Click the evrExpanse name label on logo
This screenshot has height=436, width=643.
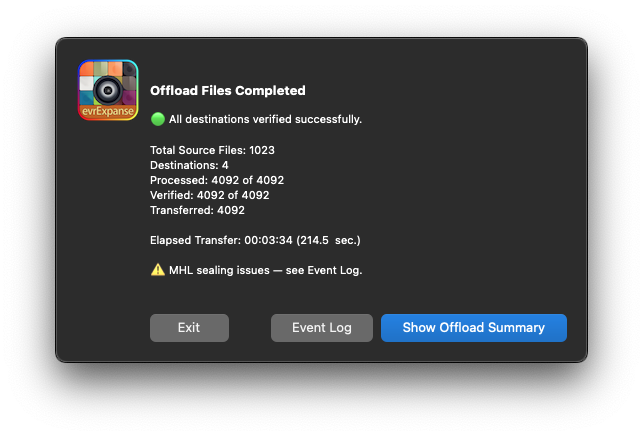click(108, 113)
